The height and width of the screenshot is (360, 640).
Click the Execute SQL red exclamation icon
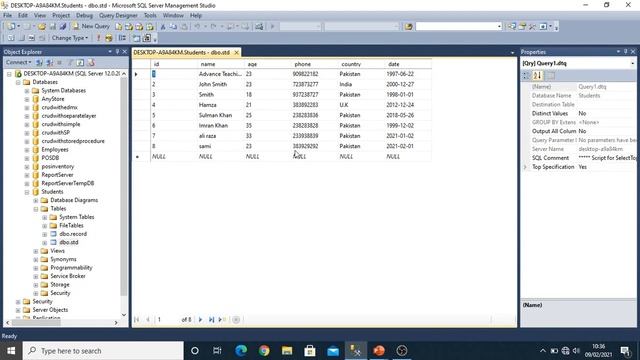tap(98, 38)
